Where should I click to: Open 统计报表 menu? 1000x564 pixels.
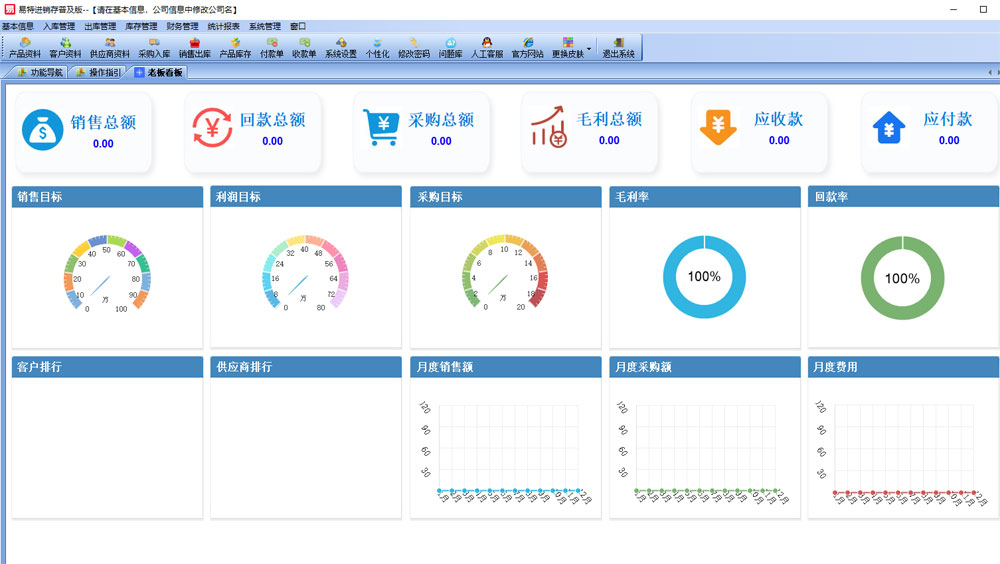pyautogui.click(x=224, y=26)
